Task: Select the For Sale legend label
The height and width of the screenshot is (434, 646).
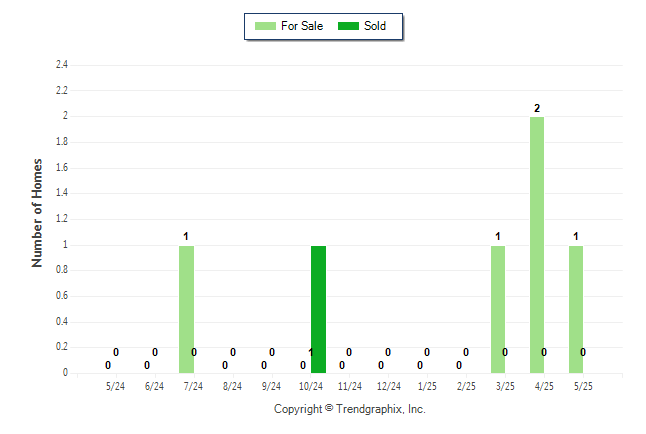Action: (302, 26)
